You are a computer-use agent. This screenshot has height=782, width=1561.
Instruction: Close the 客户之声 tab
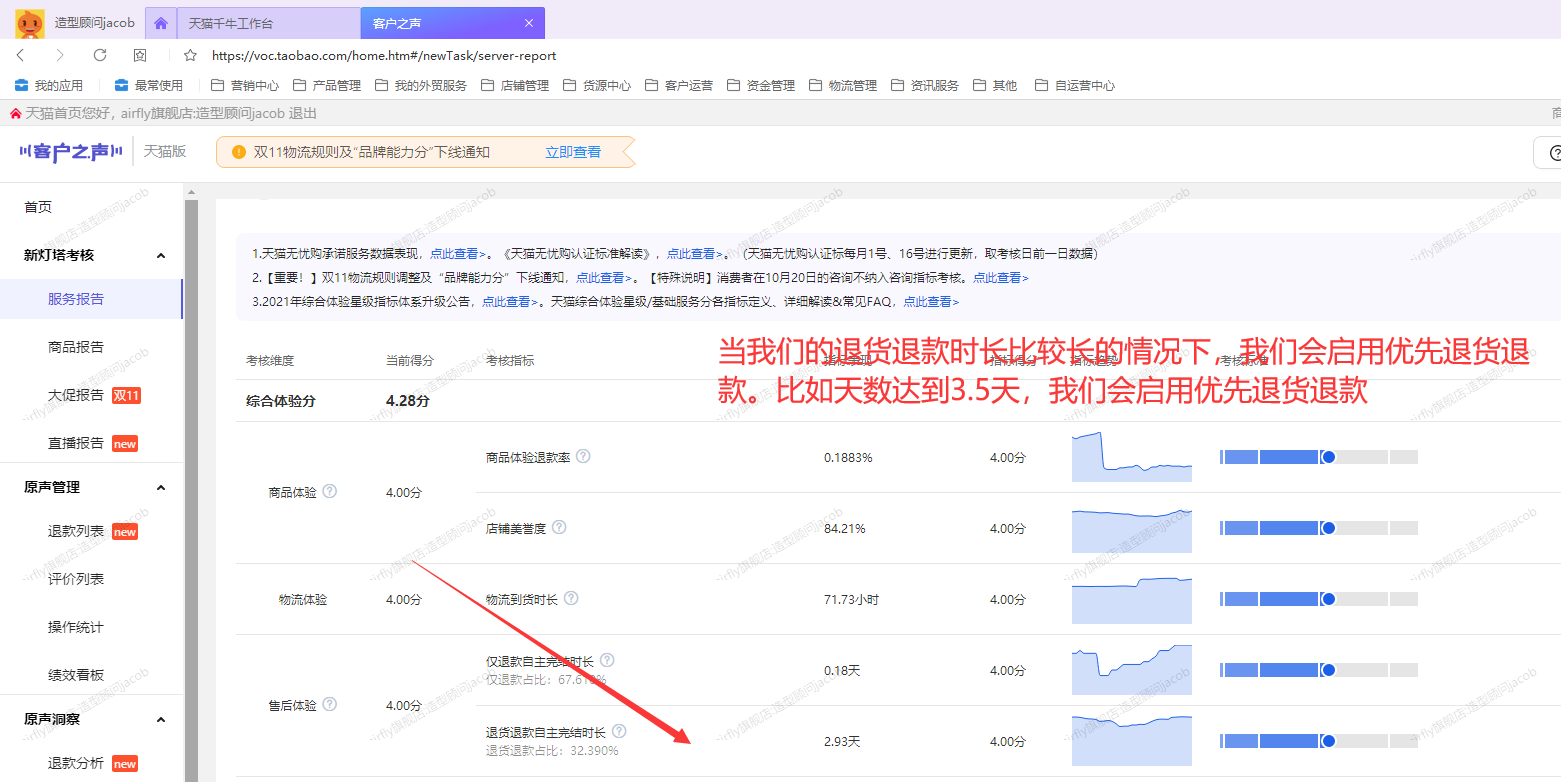(529, 23)
